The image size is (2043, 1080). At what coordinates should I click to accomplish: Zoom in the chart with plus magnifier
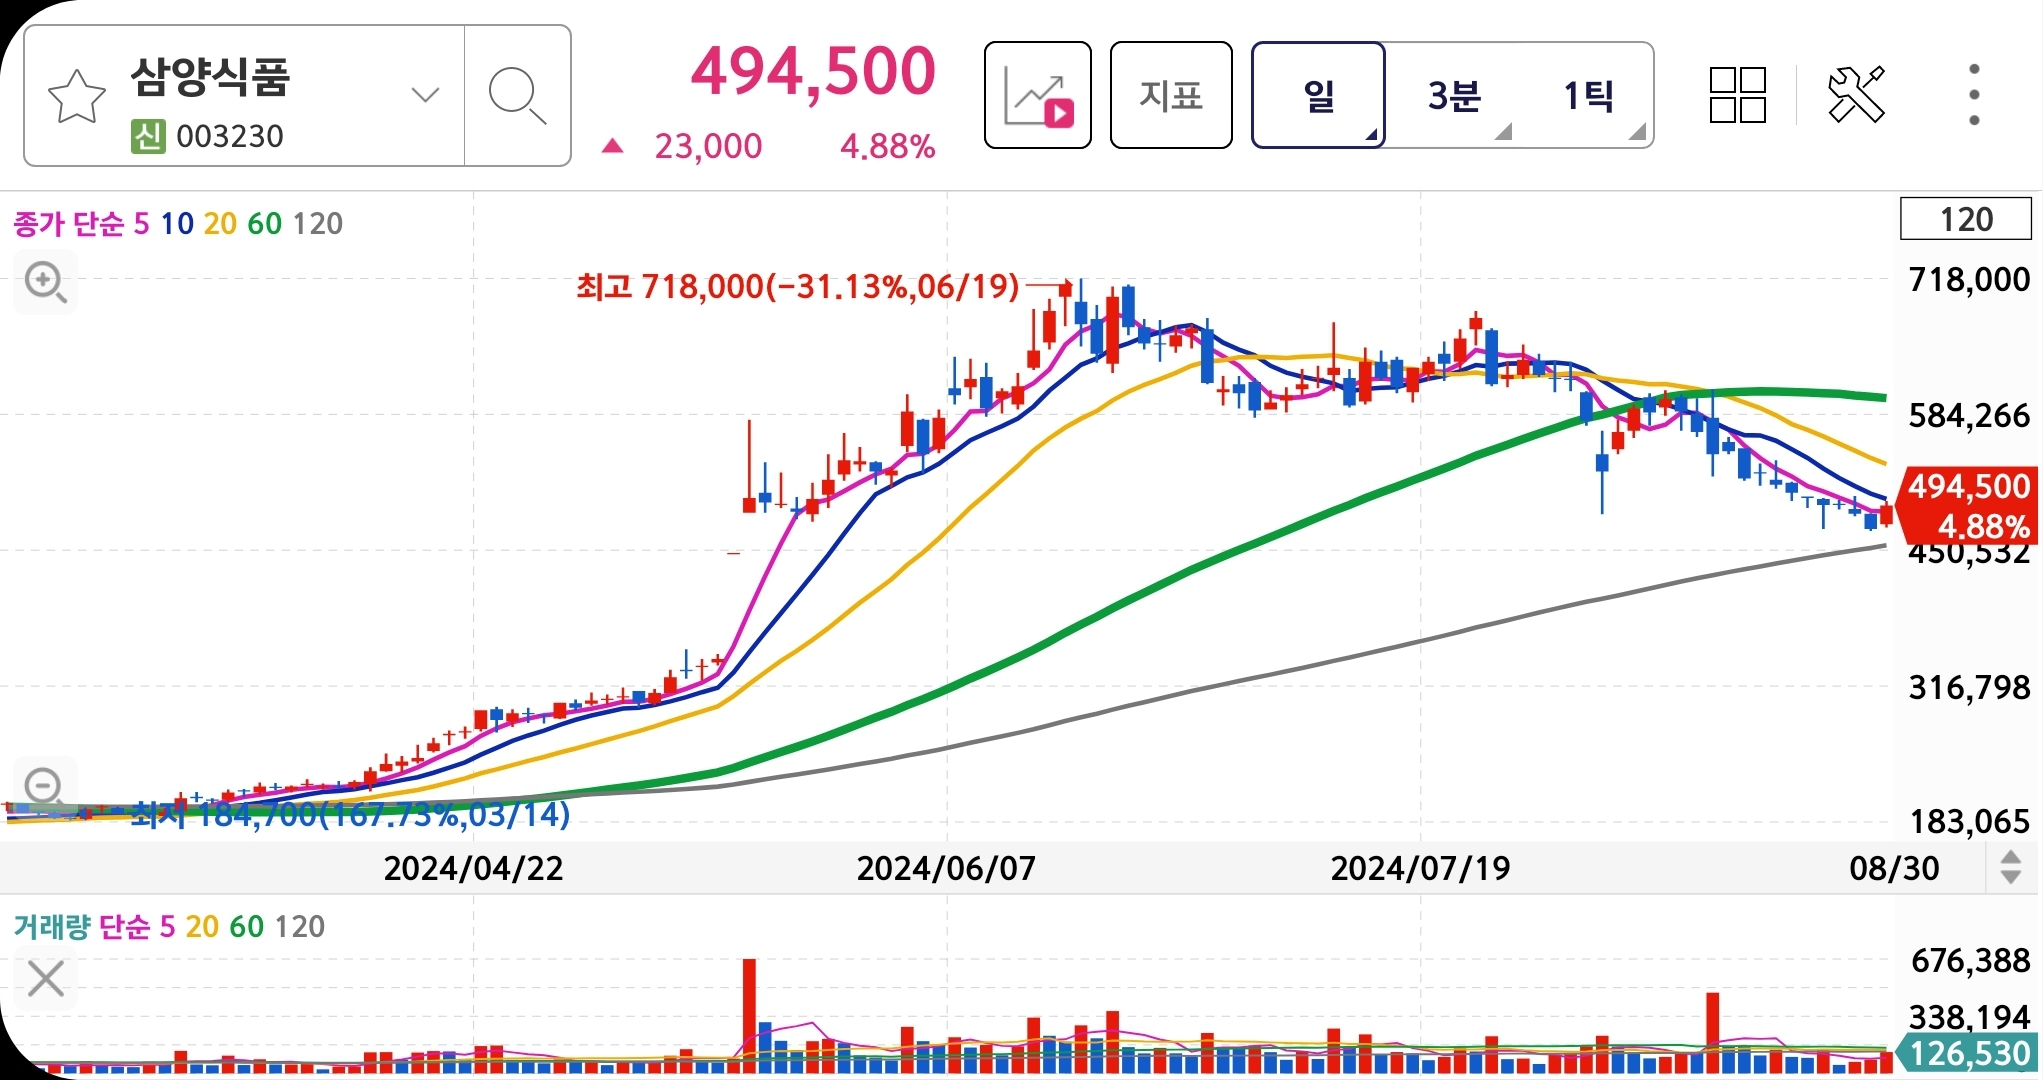click(x=45, y=283)
